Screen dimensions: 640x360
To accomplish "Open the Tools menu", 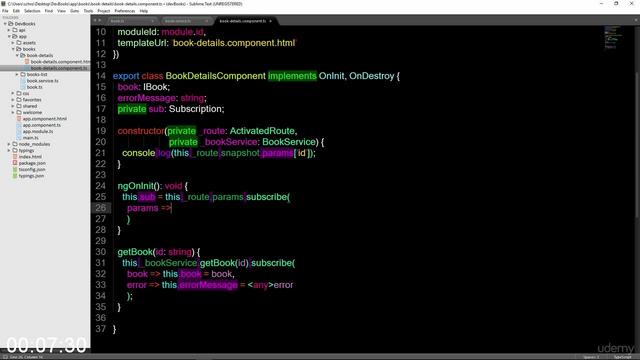I will coord(88,11).
